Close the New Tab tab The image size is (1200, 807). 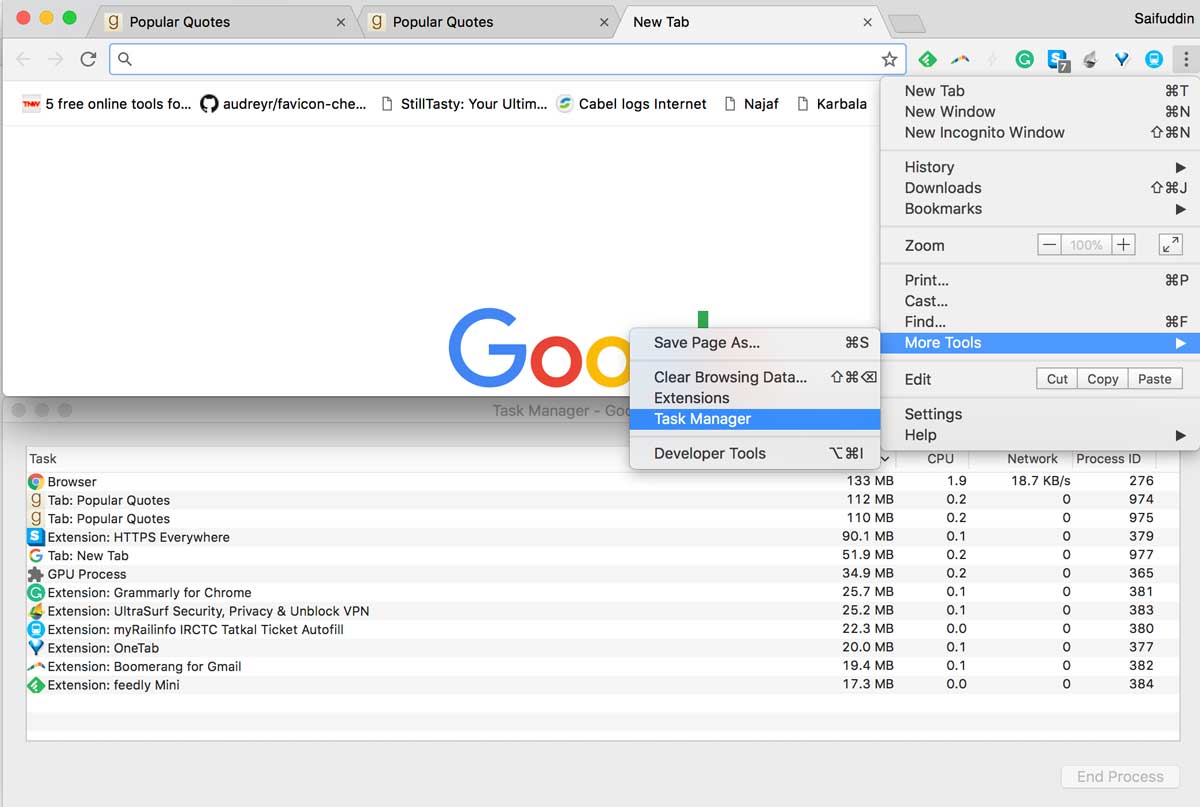868,22
